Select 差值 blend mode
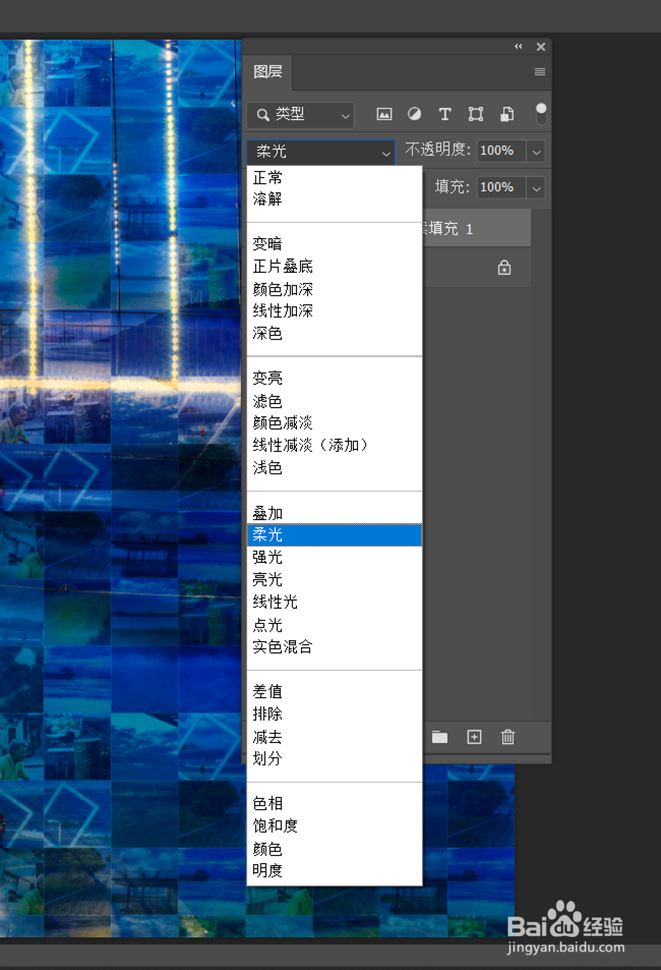This screenshot has width=661, height=970. tap(335, 692)
